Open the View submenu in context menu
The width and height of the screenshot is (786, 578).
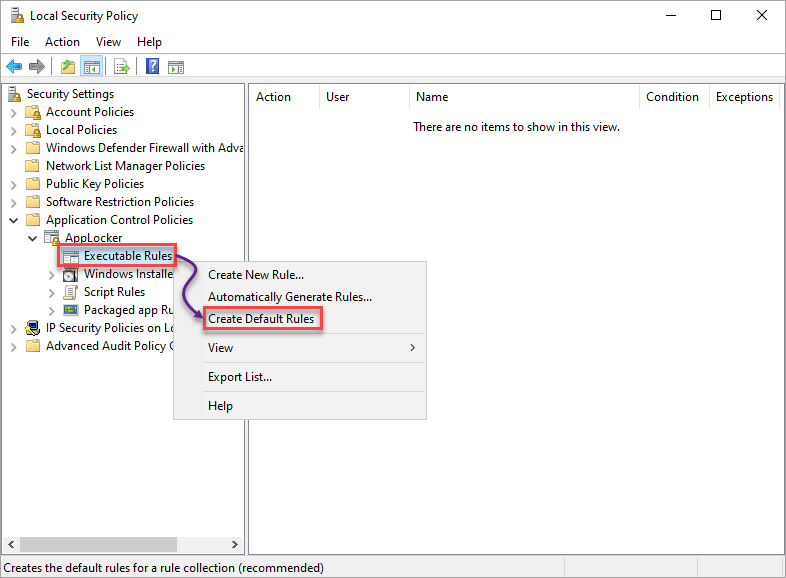pos(300,348)
